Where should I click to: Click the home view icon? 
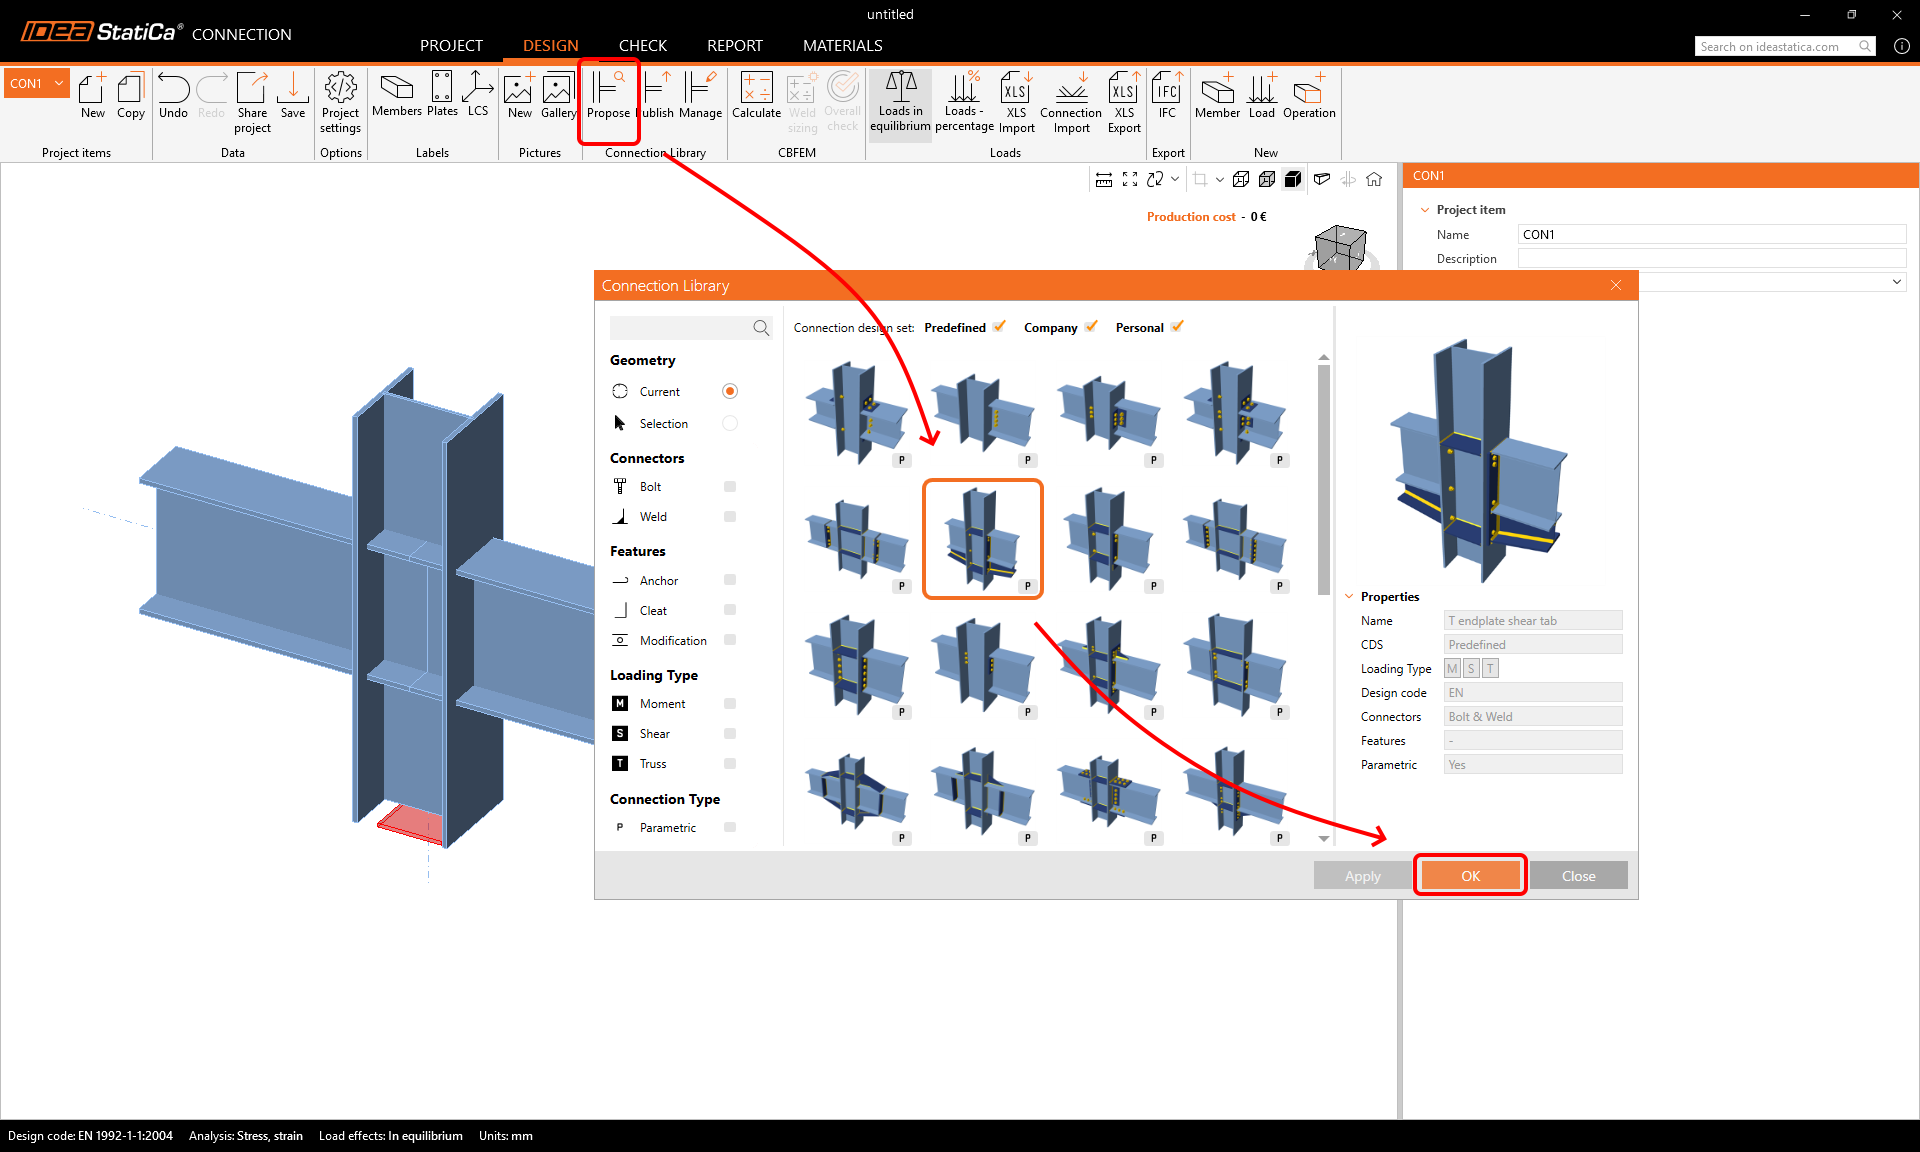[1374, 179]
